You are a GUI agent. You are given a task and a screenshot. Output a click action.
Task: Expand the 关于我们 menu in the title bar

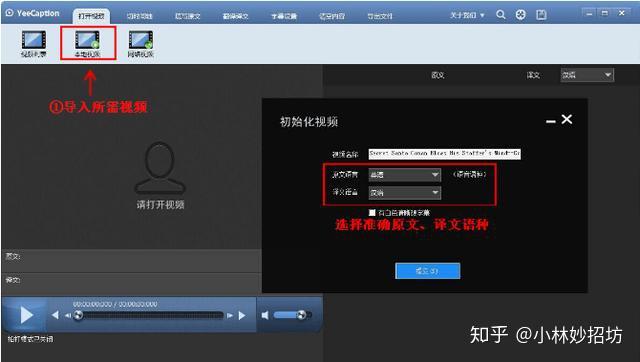[x=467, y=15]
